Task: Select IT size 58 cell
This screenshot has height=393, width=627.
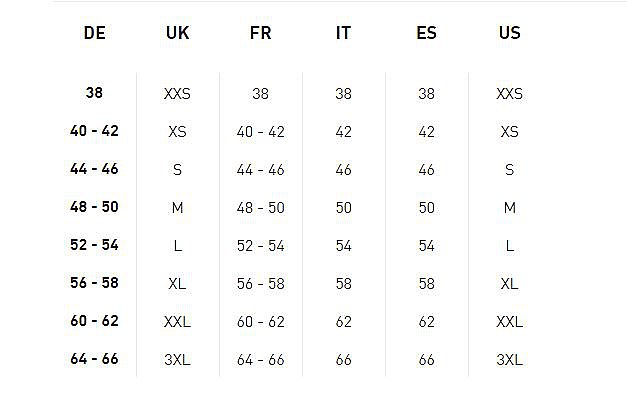Action: point(343,283)
